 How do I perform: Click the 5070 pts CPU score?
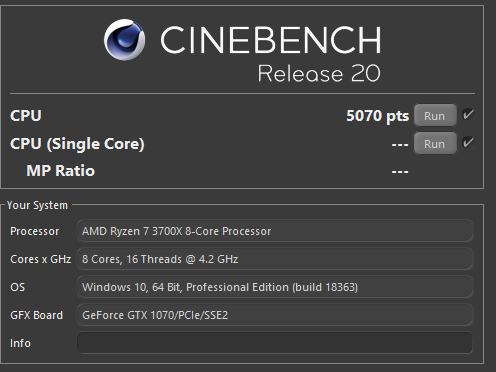[x=377, y=116]
